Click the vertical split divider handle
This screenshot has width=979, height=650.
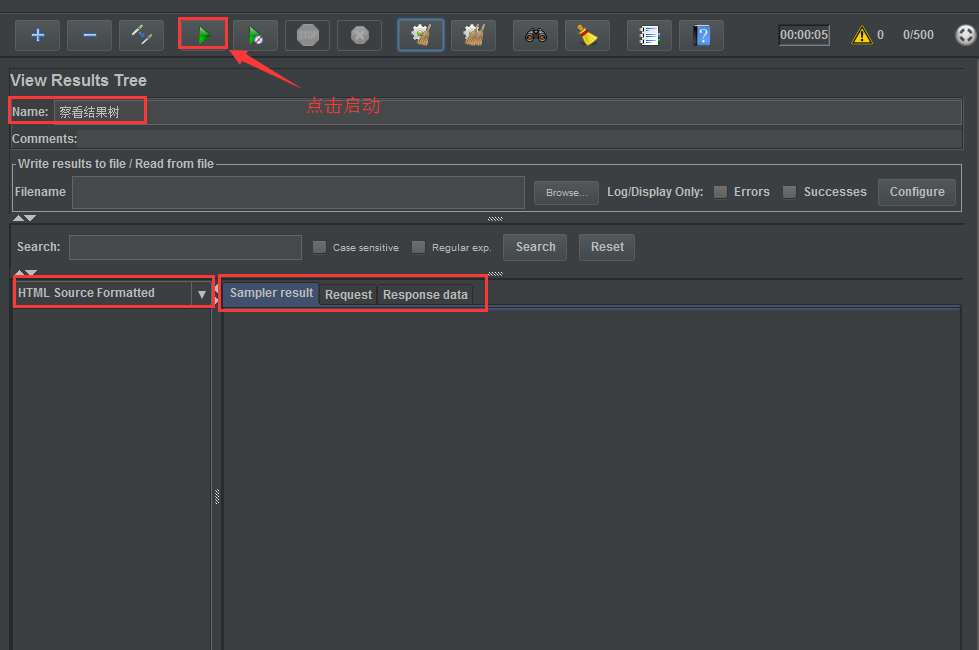pos(217,496)
